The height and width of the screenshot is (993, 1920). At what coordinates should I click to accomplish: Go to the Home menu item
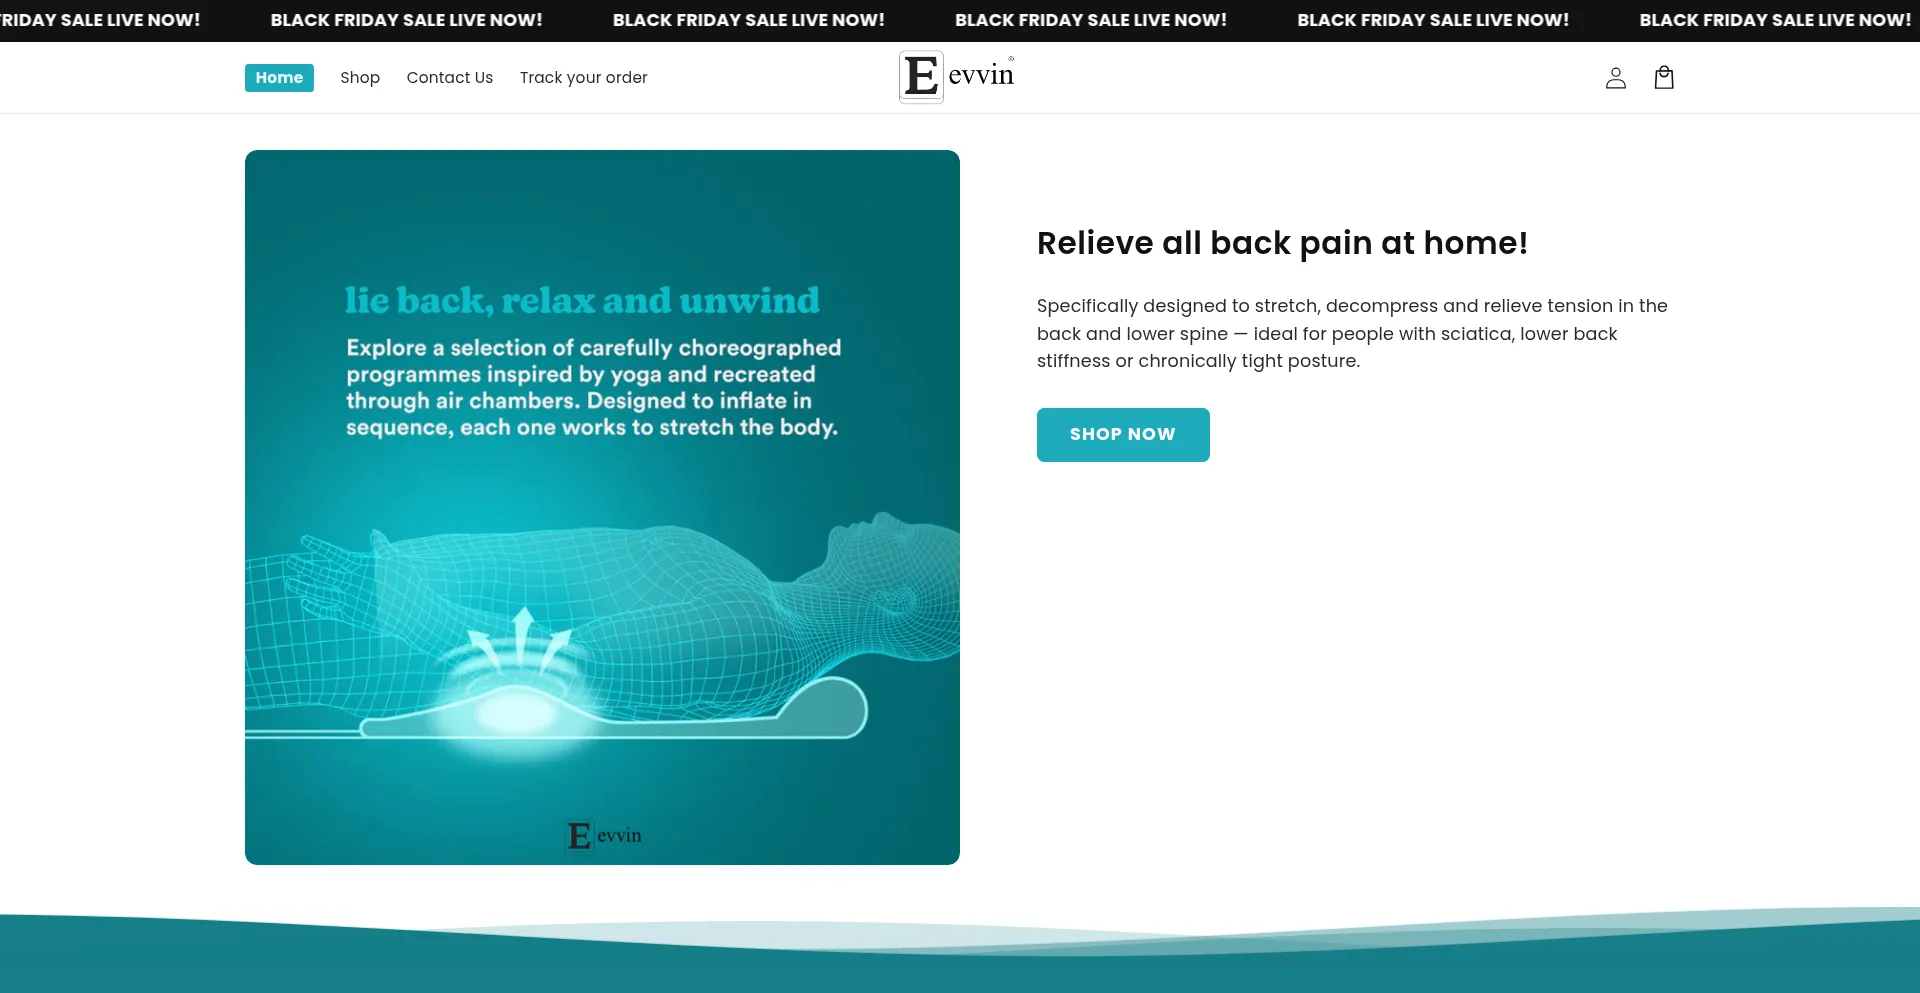(279, 78)
